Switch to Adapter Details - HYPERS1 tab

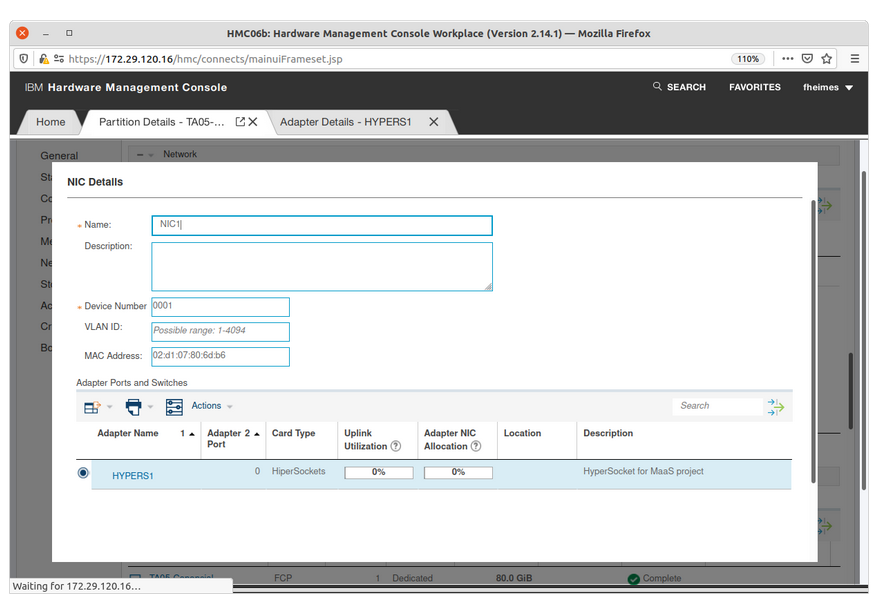(x=345, y=122)
